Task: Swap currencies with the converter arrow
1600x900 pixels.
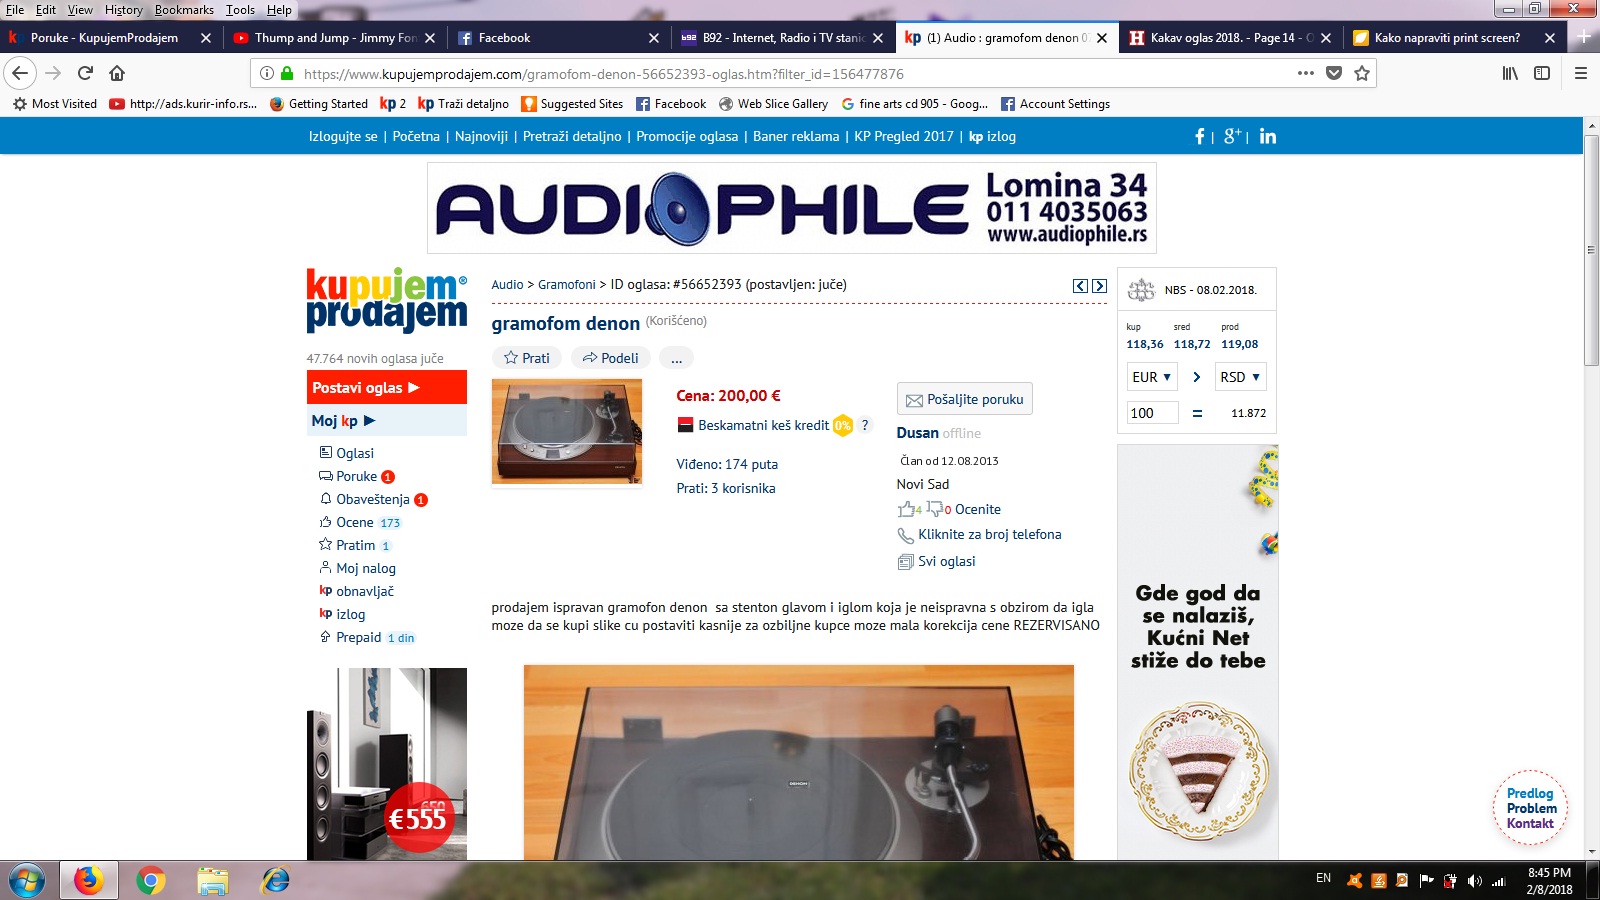Action: (x=1196, y=377)
